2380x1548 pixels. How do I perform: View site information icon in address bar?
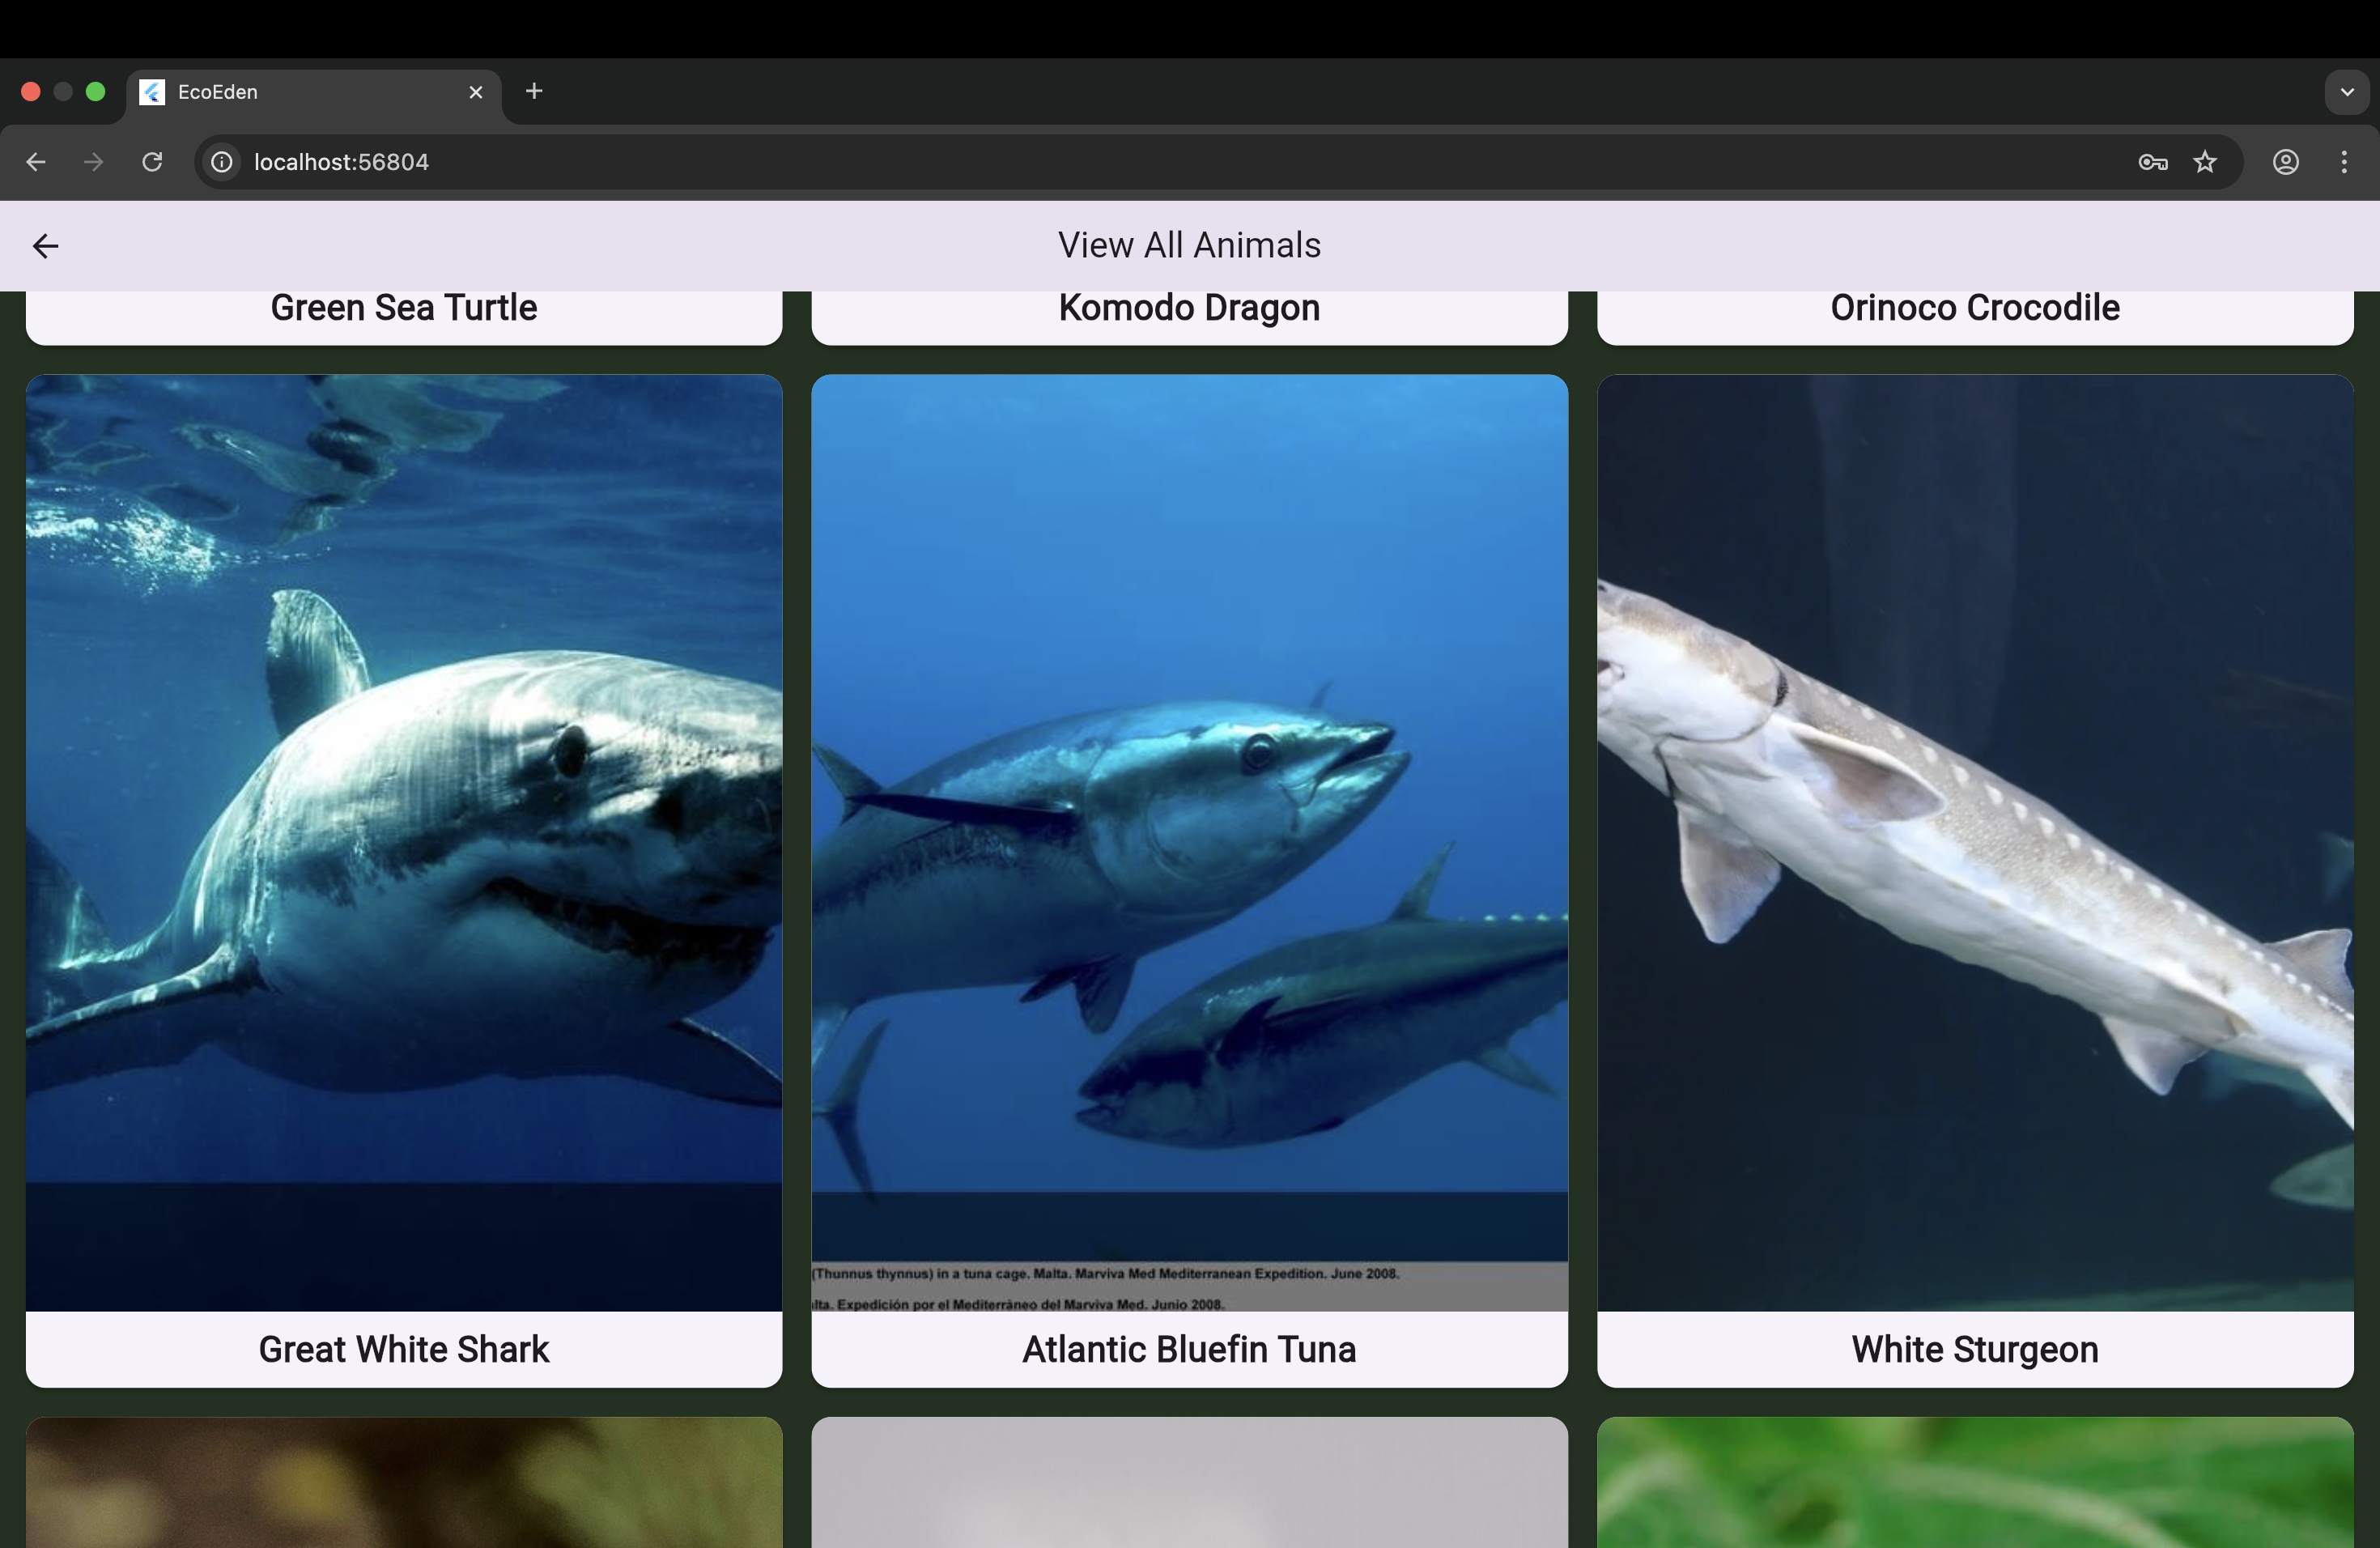click(222, 162)
